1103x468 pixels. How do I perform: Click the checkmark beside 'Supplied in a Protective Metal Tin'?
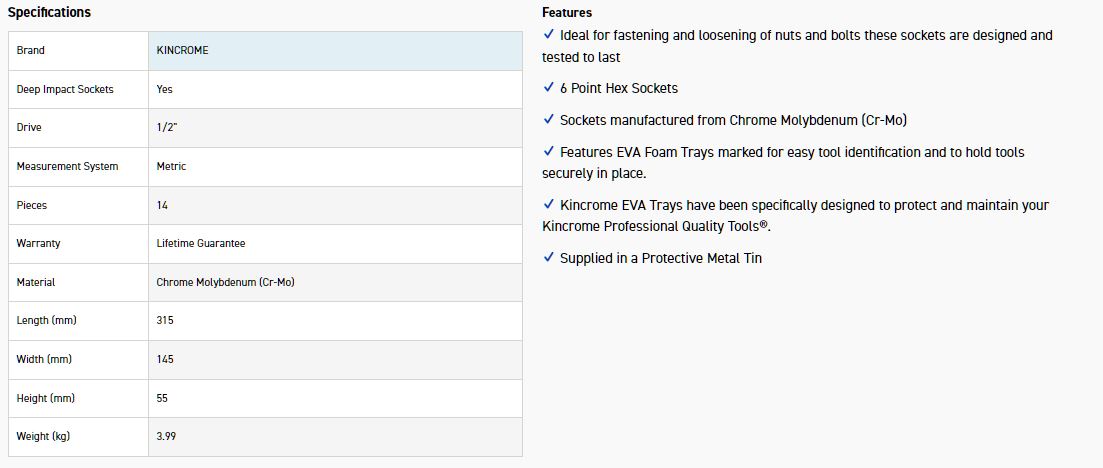548,258
